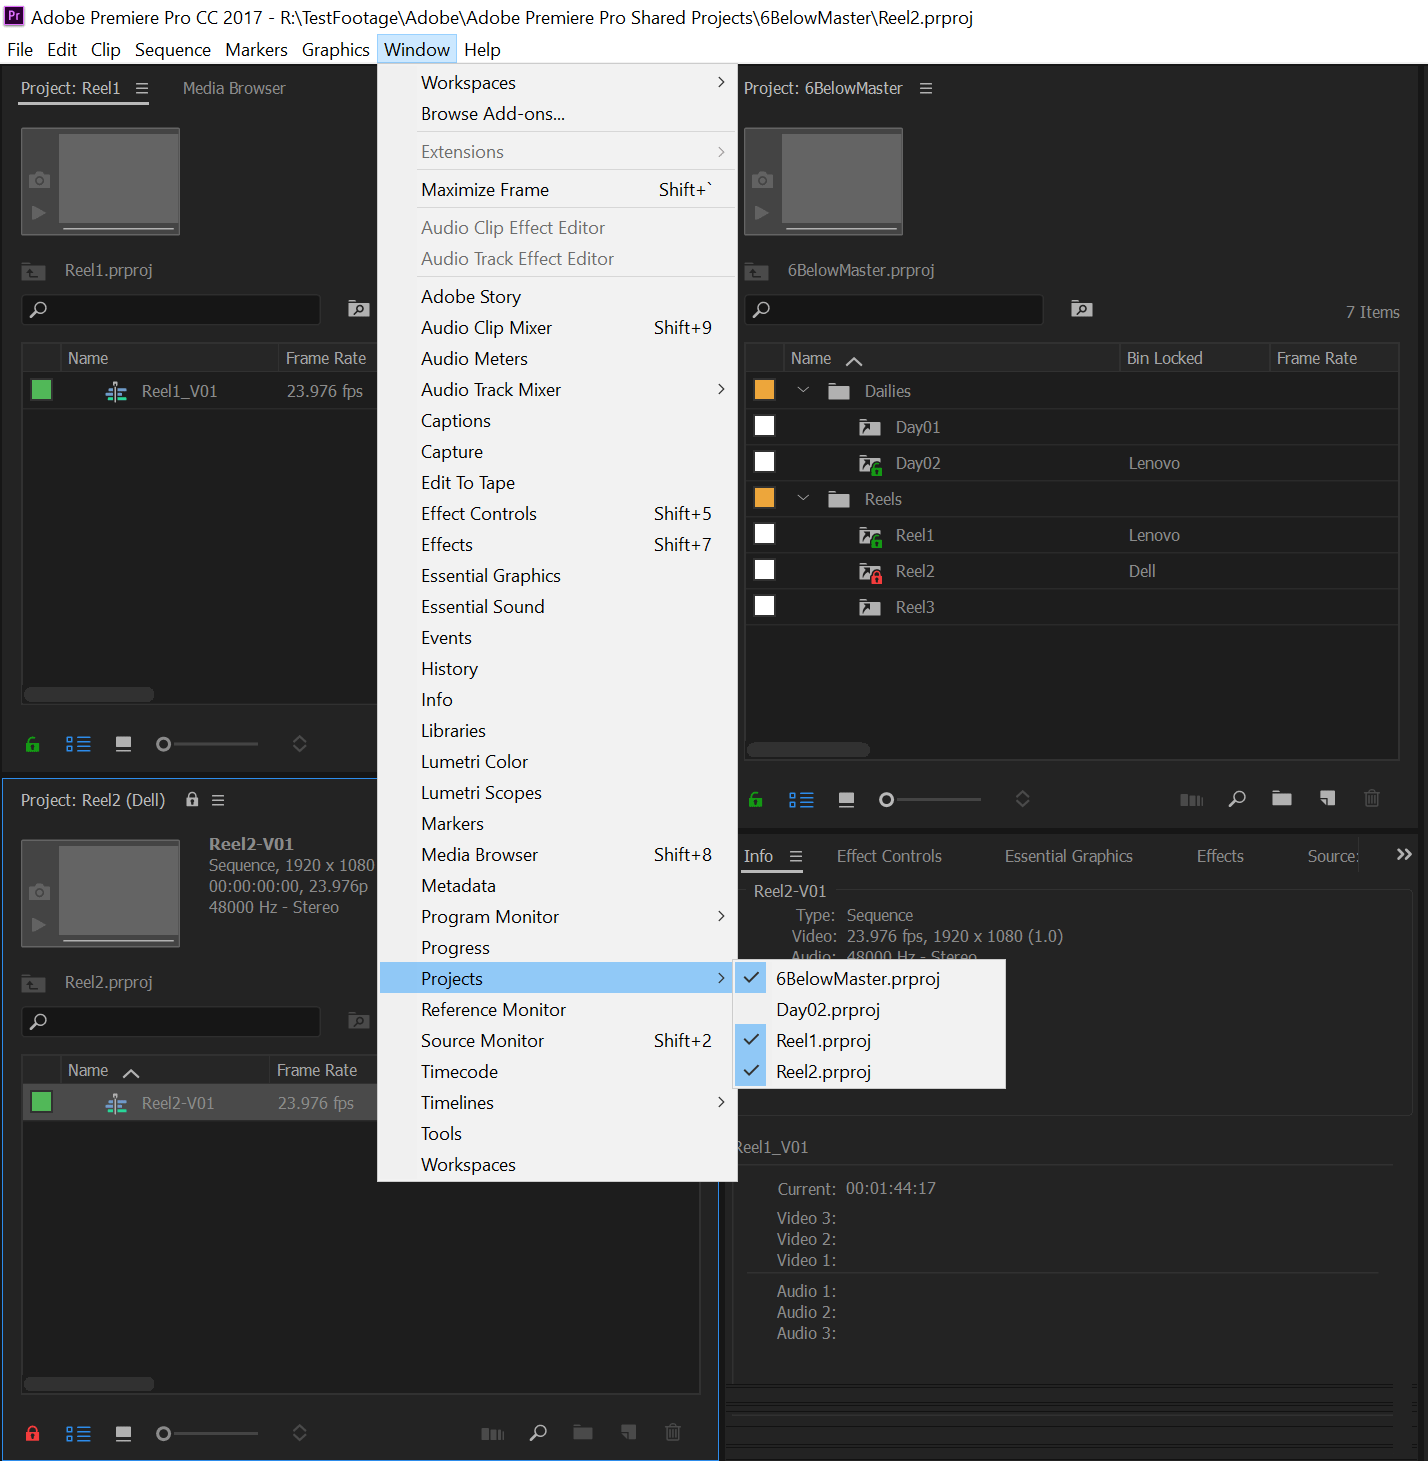
Task: Show overflow panel tabs double-chevron
Action: 1404,854
